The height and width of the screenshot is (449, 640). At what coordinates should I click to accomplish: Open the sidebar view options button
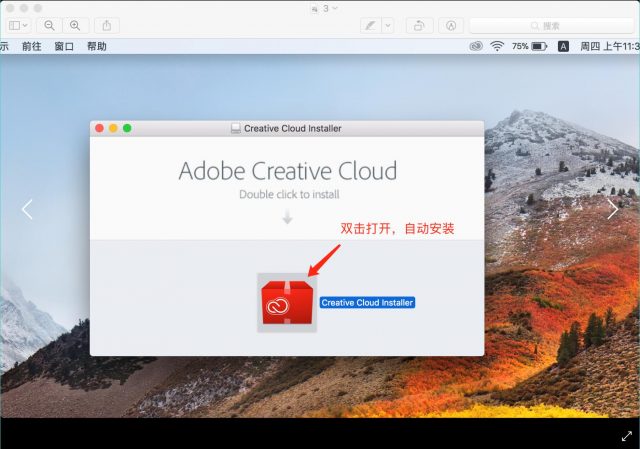[x=18, y=26]
